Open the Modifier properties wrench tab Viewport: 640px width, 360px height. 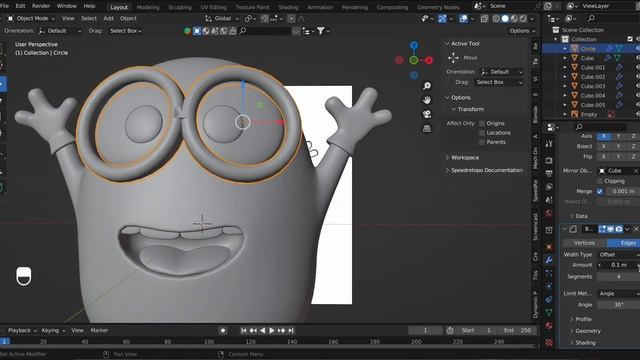tap(549, 260)
